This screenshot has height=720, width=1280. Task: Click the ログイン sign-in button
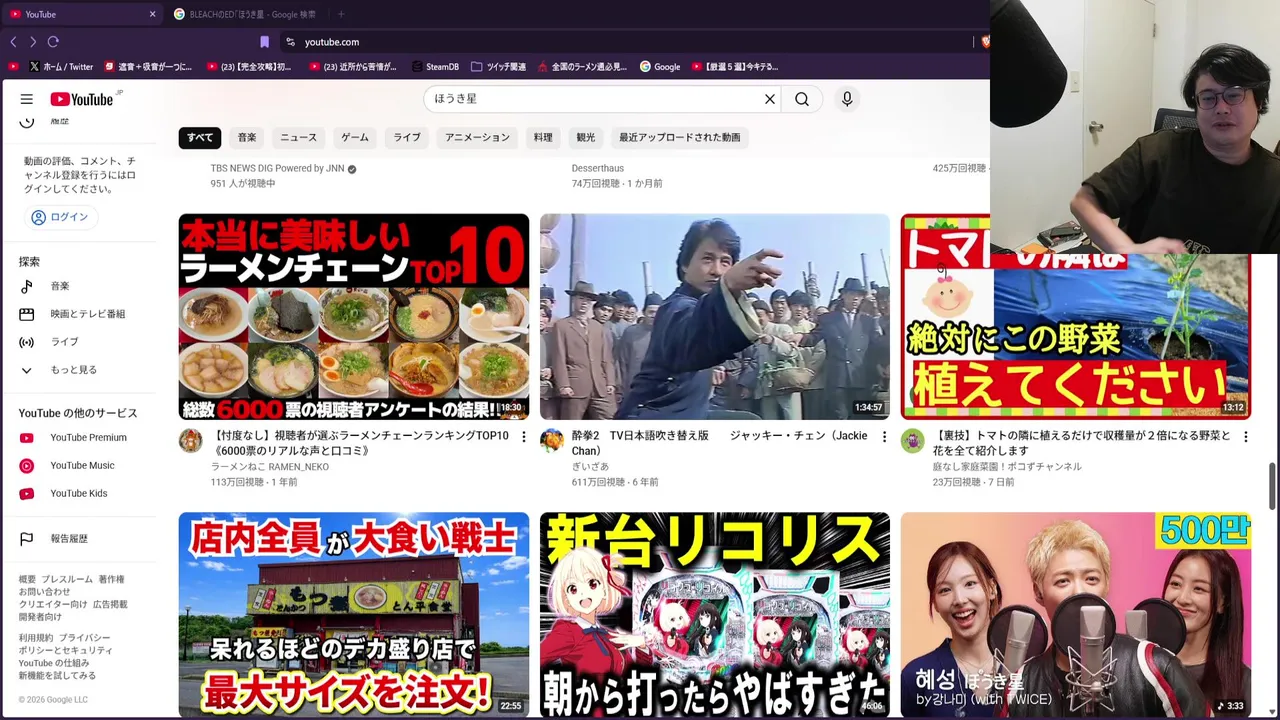tap(60, 217)
